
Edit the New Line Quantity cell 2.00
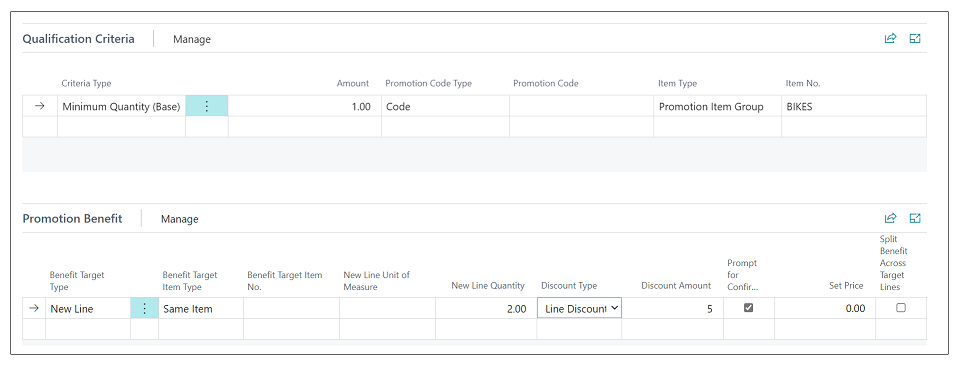pyautogui.click(x=486, y=309)
